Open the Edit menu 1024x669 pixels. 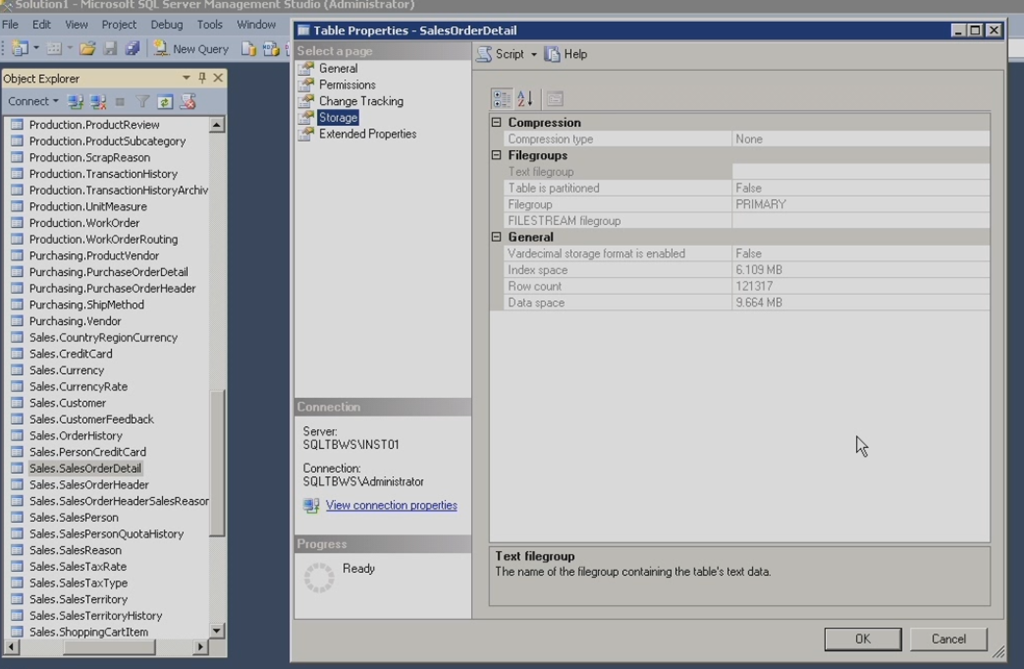click(41, 25)
